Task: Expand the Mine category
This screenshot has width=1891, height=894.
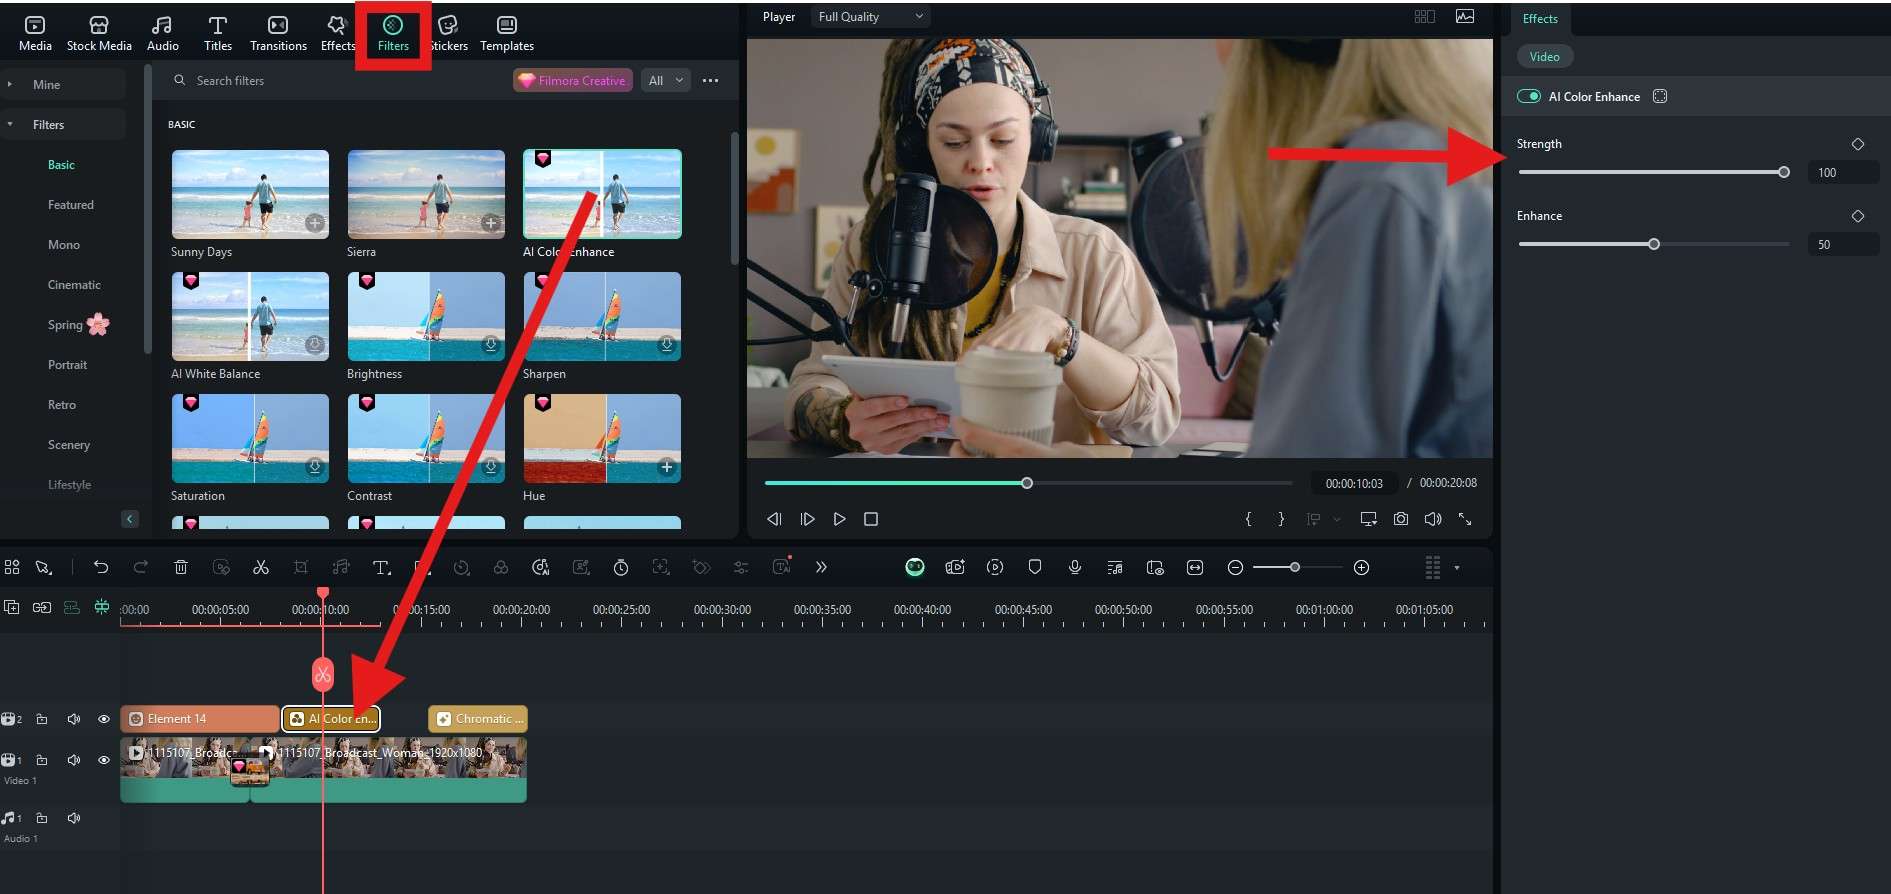Action: [10, 84]
